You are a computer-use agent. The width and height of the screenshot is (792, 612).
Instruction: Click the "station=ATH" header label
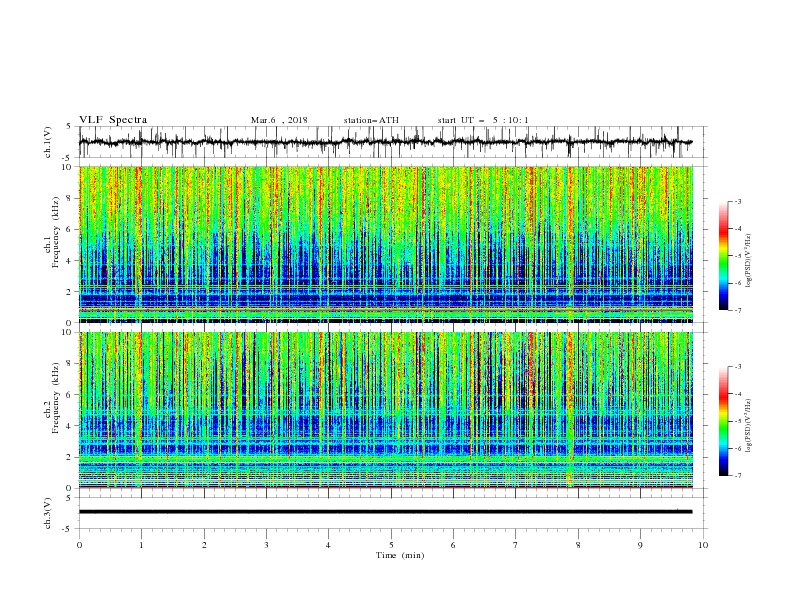[x=371, y=120]
